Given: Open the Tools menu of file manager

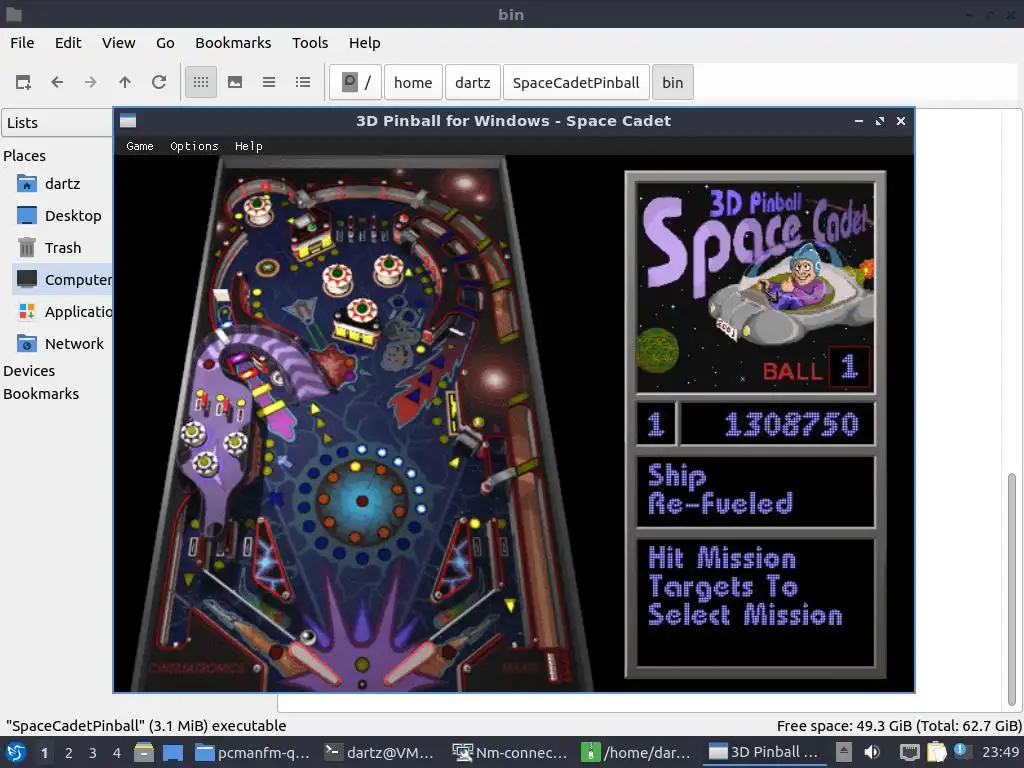Looking at the screenshot, I should pos(310,43).
